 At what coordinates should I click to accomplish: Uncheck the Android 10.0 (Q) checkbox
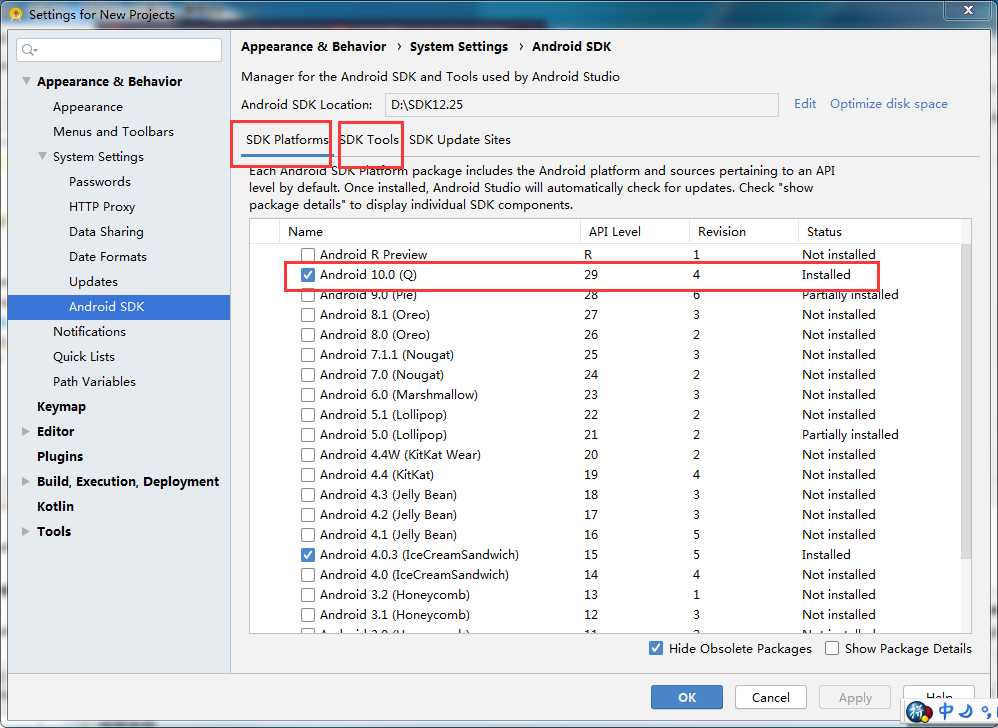[308, 275]
